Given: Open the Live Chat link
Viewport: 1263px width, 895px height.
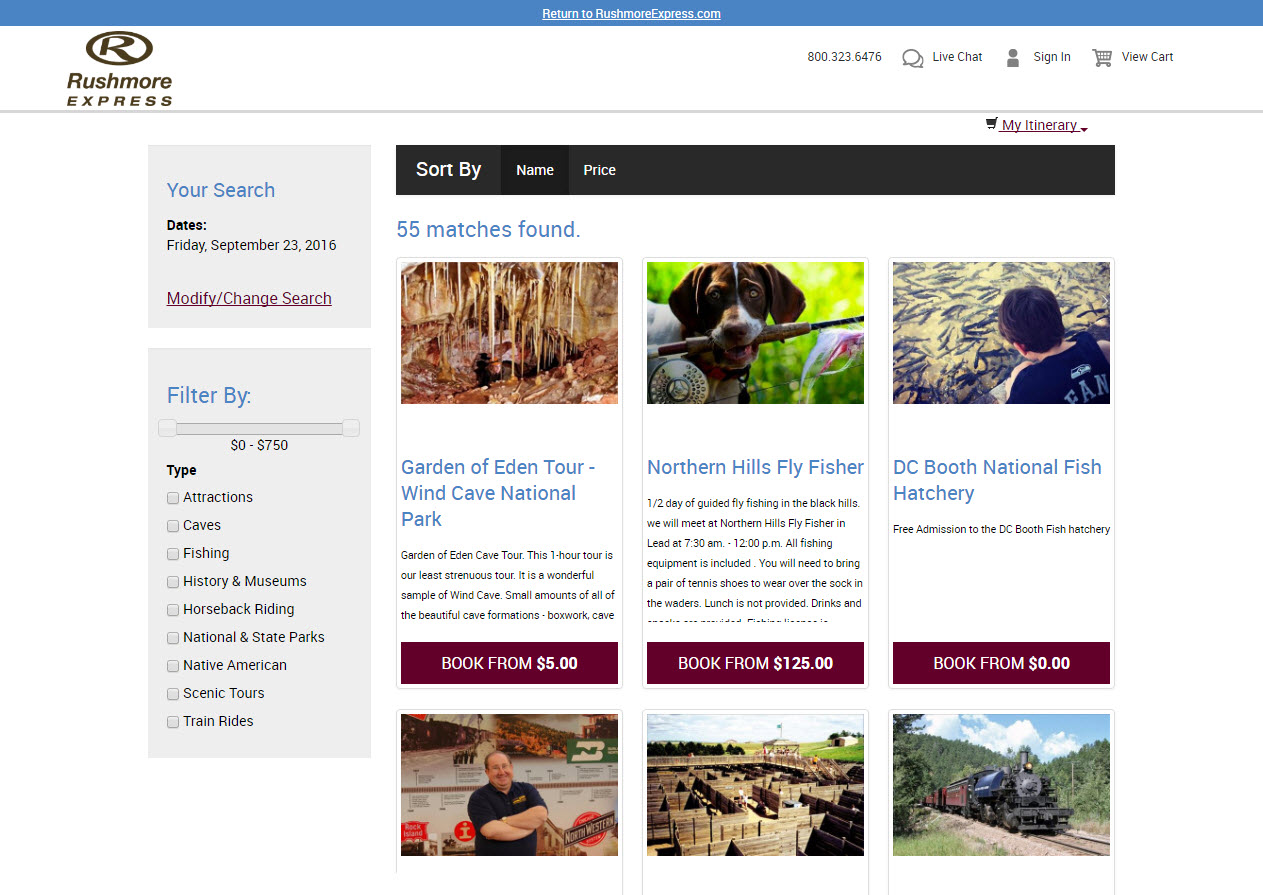Looking at the screenshot, I should [x=957, y=57].
